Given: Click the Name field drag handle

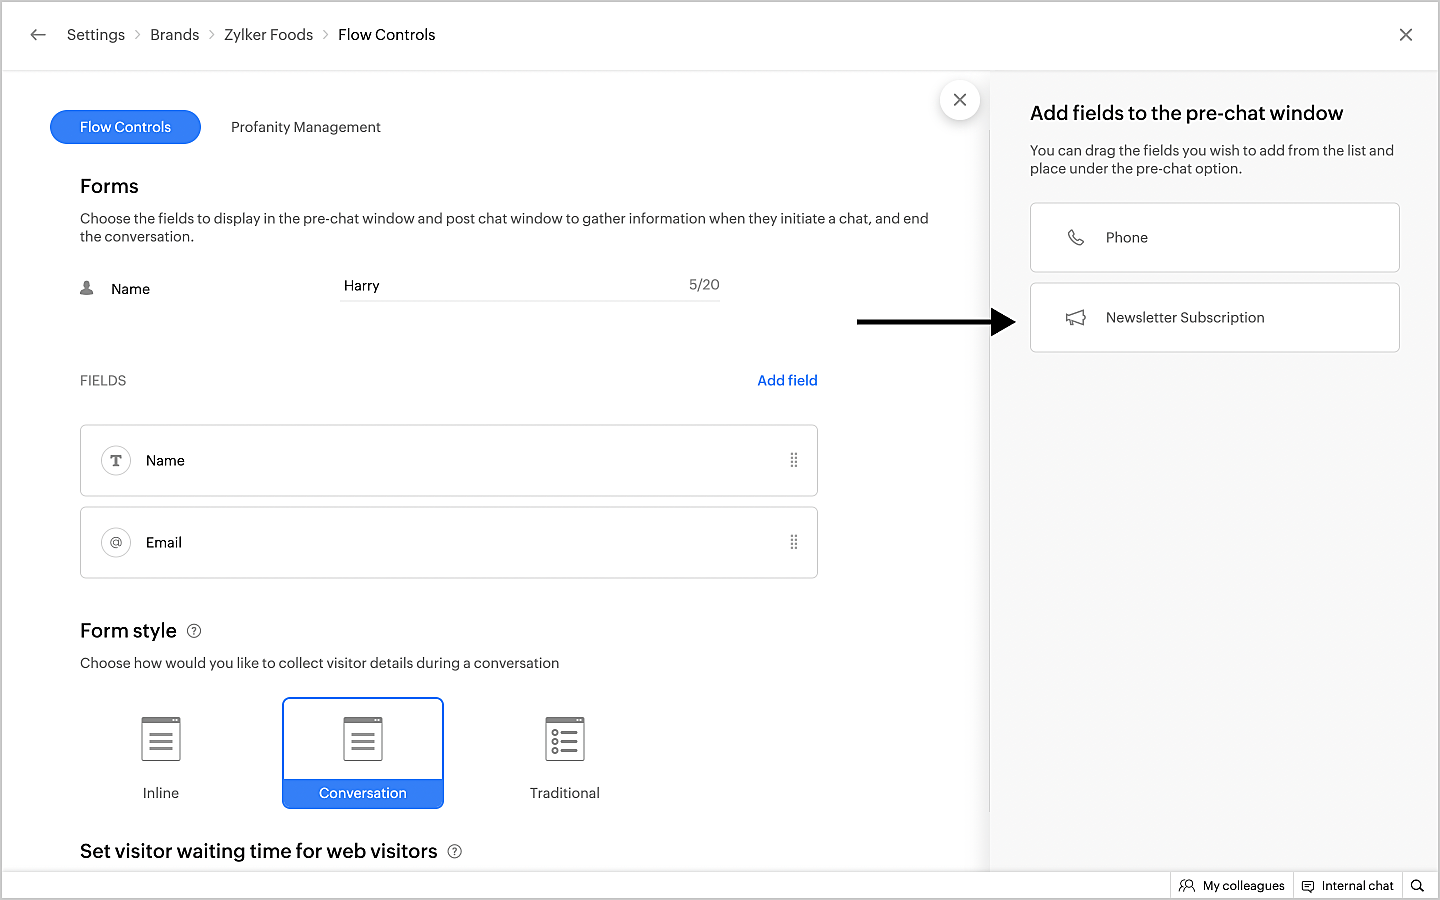Looking at the screenshot, I should click(794, 460).
